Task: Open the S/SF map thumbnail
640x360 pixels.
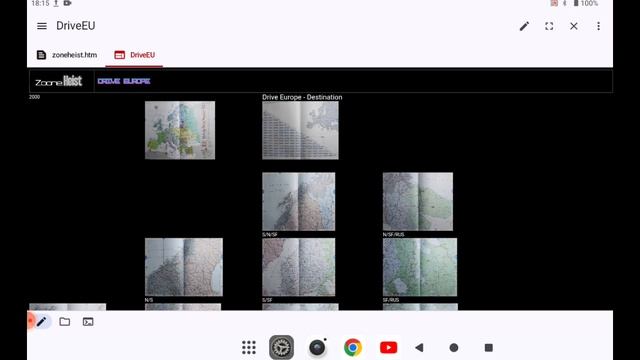Action: (299, 267)
